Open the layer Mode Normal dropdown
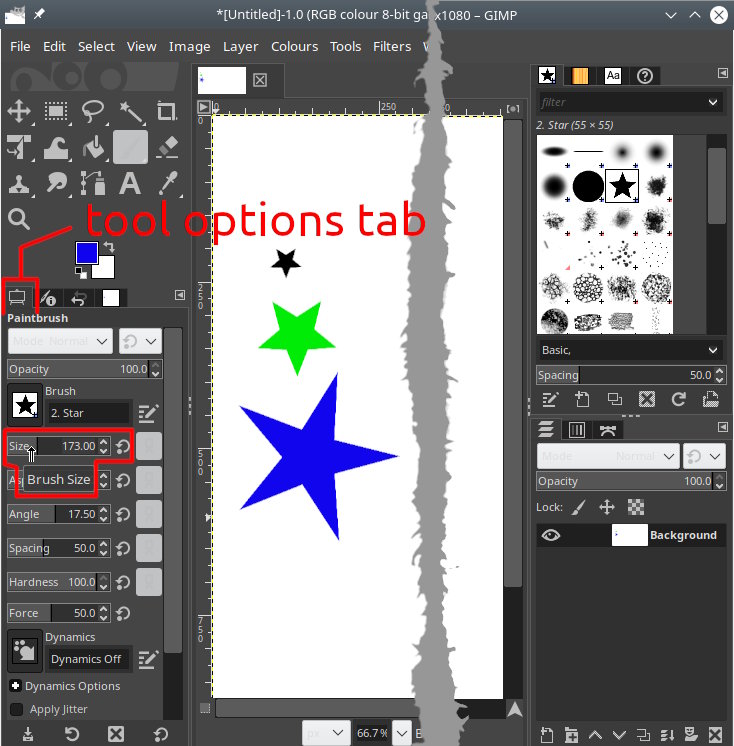Image resolution: width=734 pixels, height=746 pixels. coord(608,456)
